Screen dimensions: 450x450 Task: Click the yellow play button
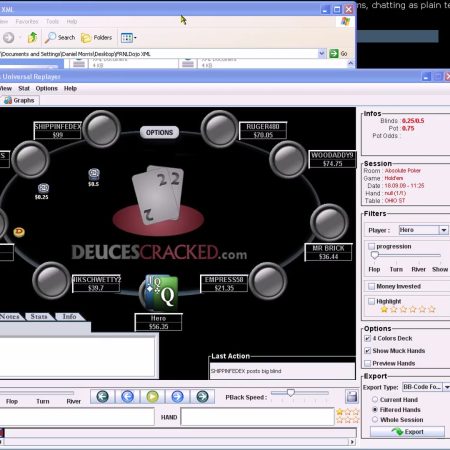(x=152, y=396)
